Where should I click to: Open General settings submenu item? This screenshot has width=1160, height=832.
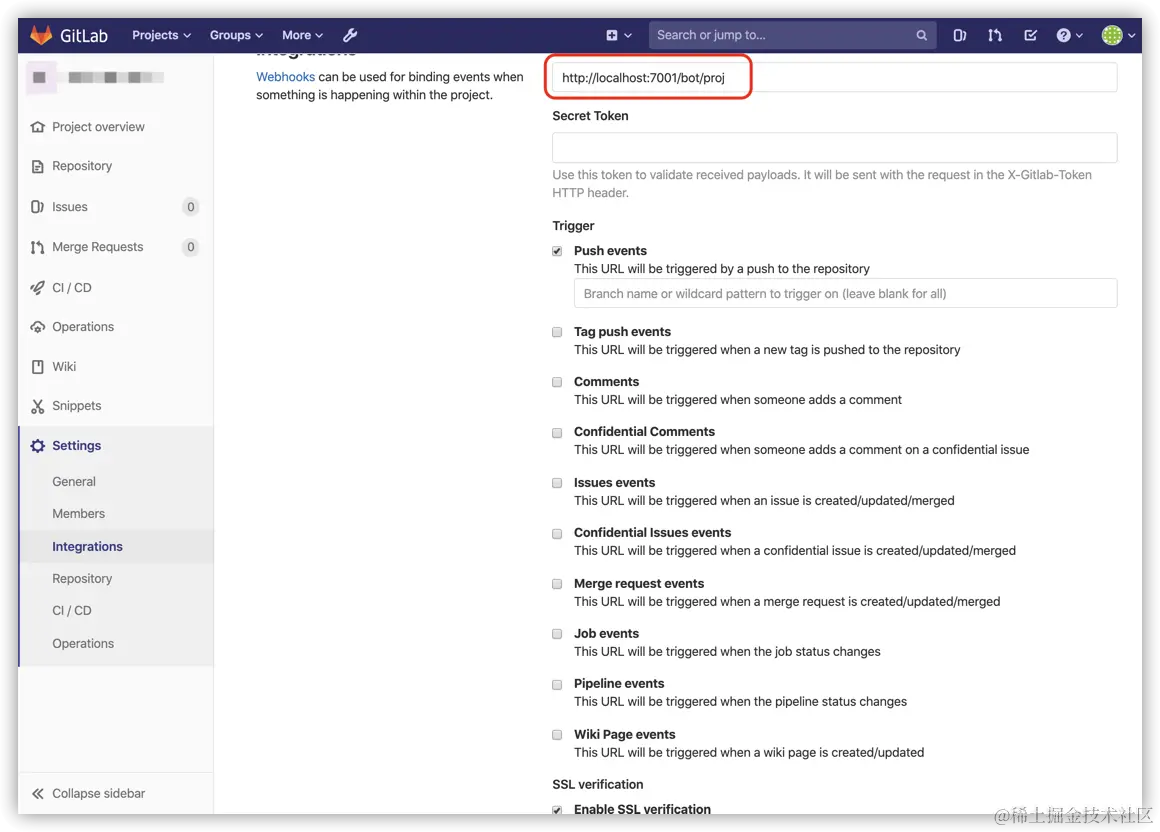click(74, 481)
